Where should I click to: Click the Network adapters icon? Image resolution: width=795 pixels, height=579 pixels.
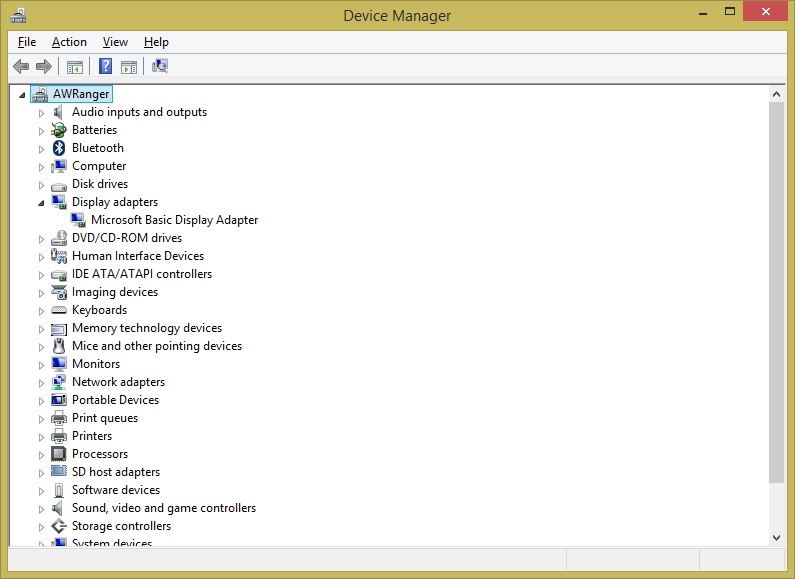(x=59, y=382)
